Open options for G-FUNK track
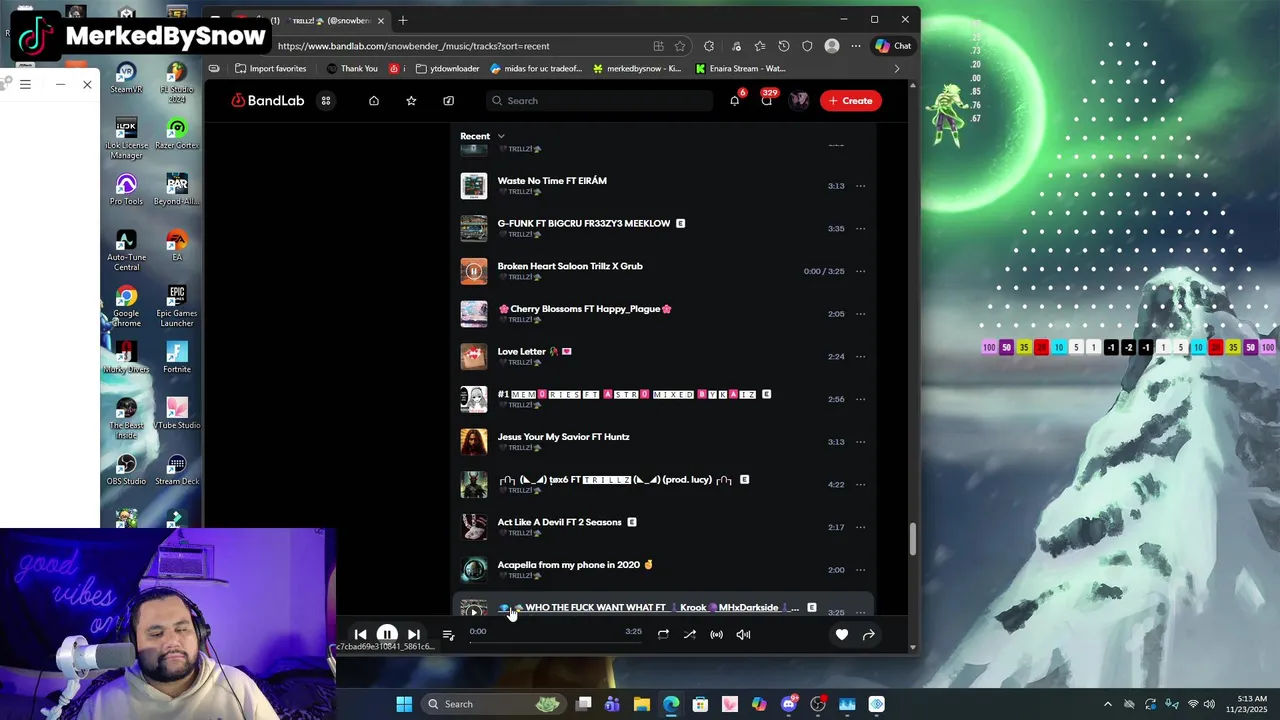 click(860, 228)
